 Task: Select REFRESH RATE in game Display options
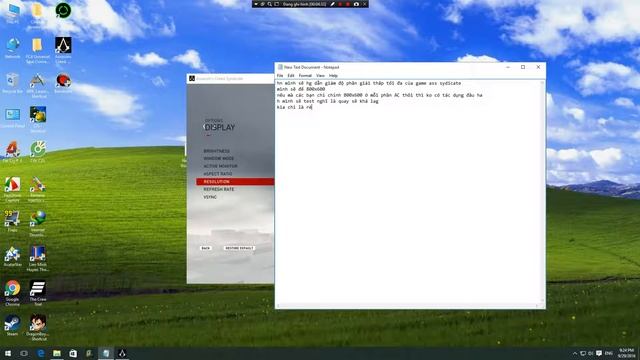pos(219,189)
